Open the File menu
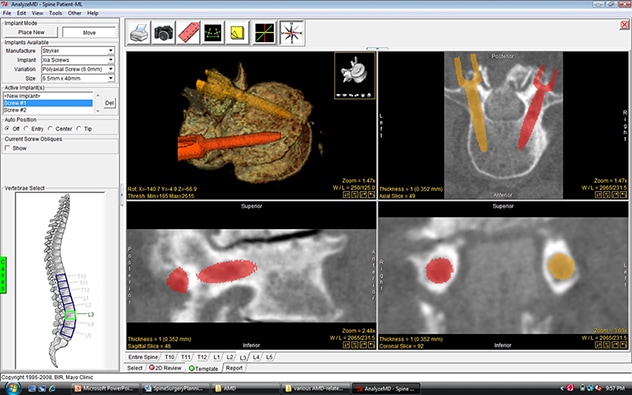The width and height of the screenshot is (632, 395). point(7,13)
